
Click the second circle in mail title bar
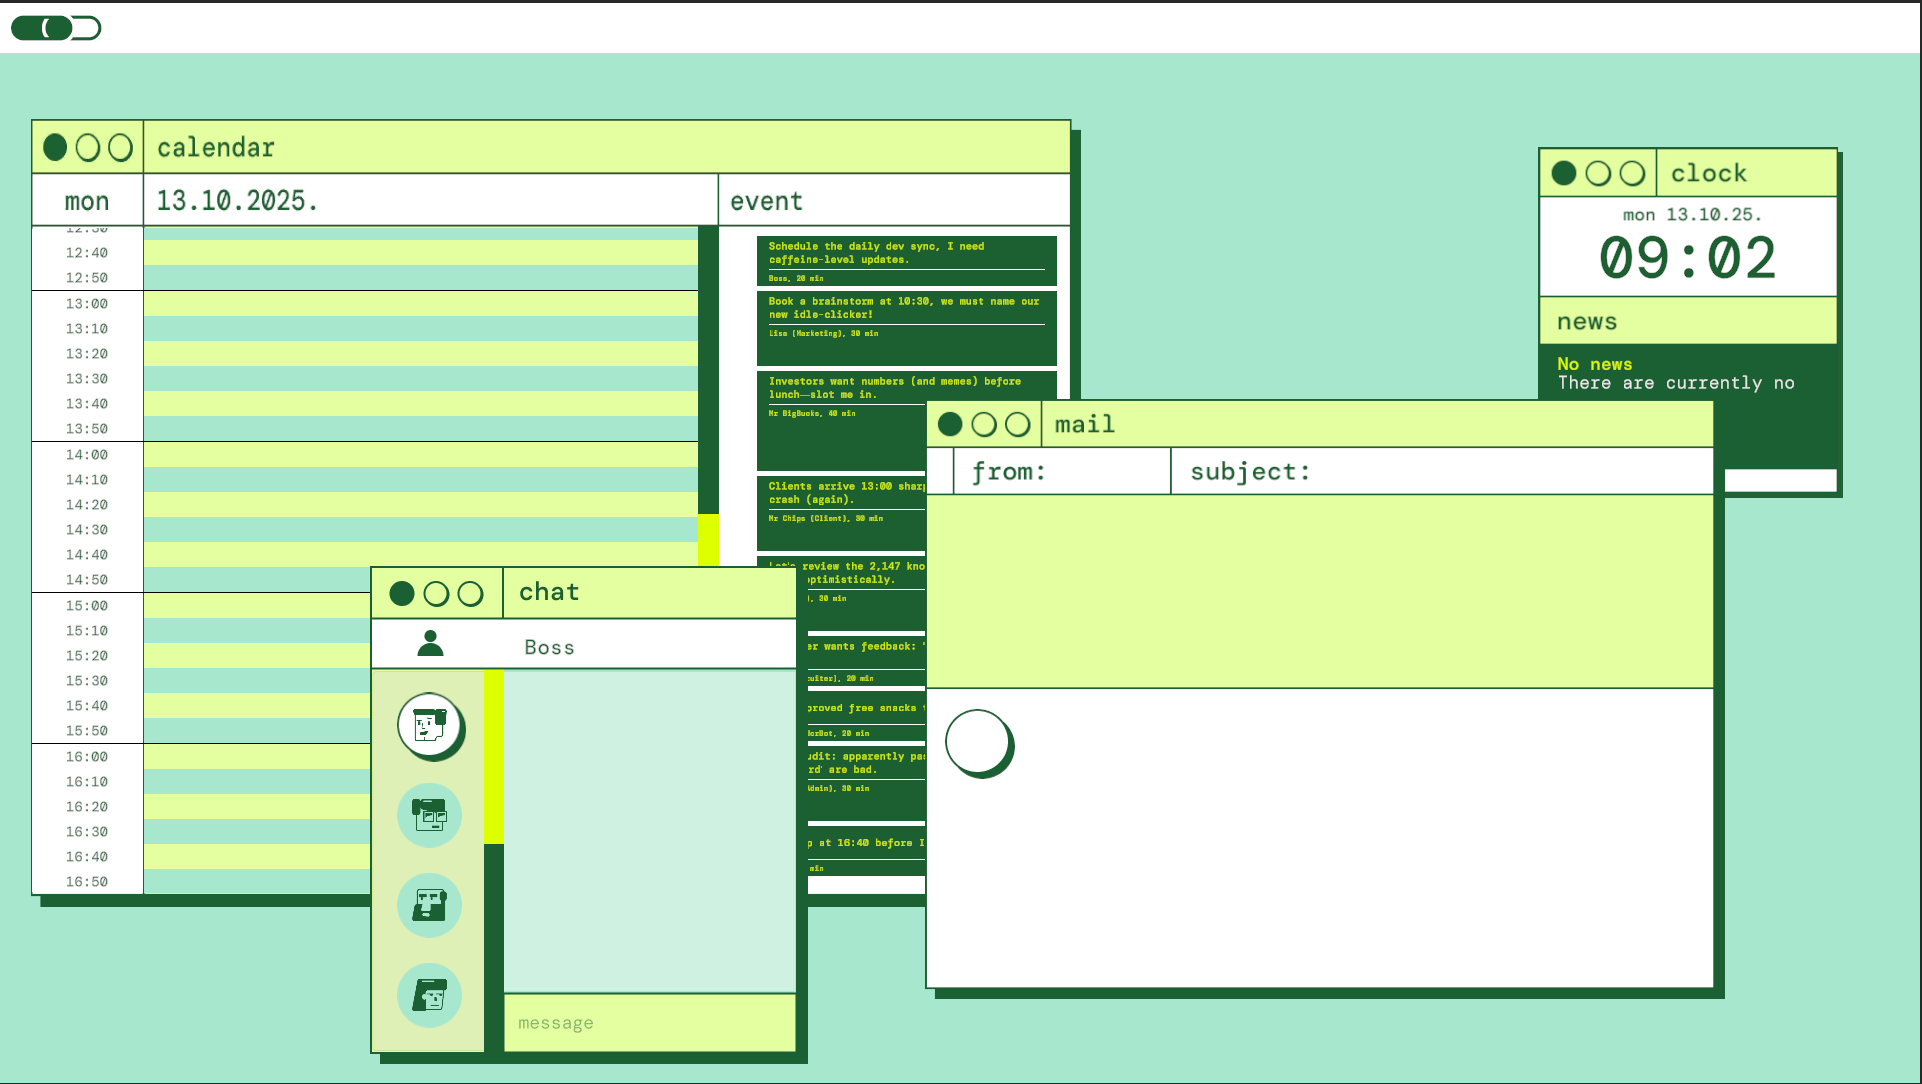pyautogui.click(x=984, y=425)
